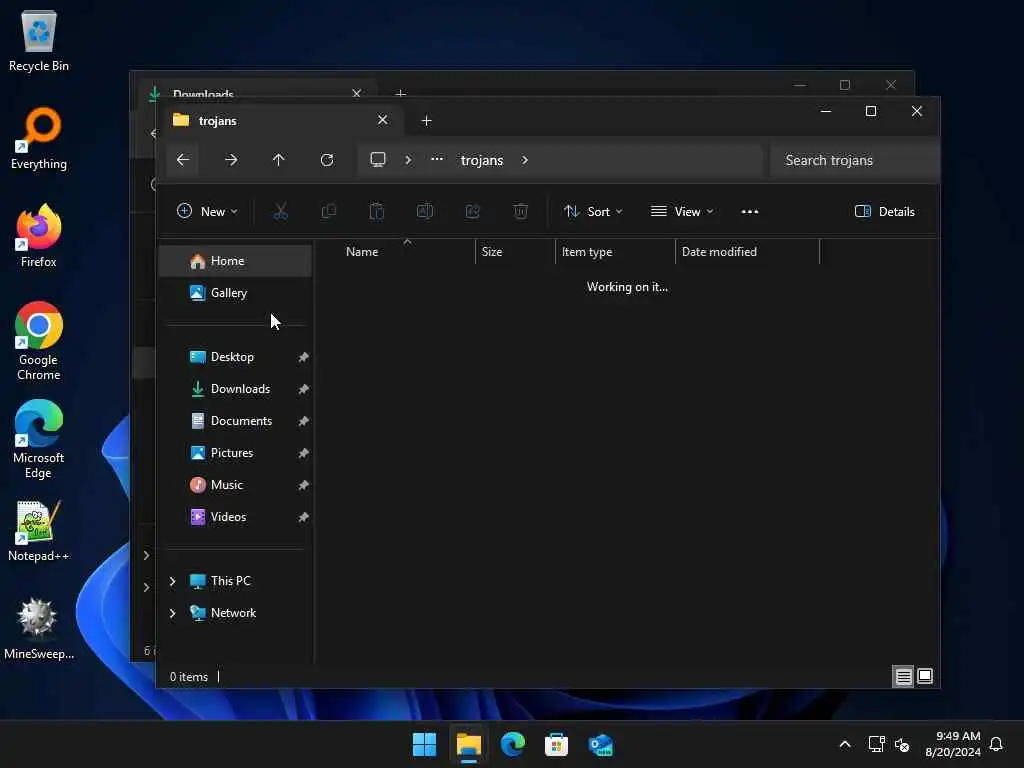Open the Recycle Bin desktop icon

pos(39,40)
